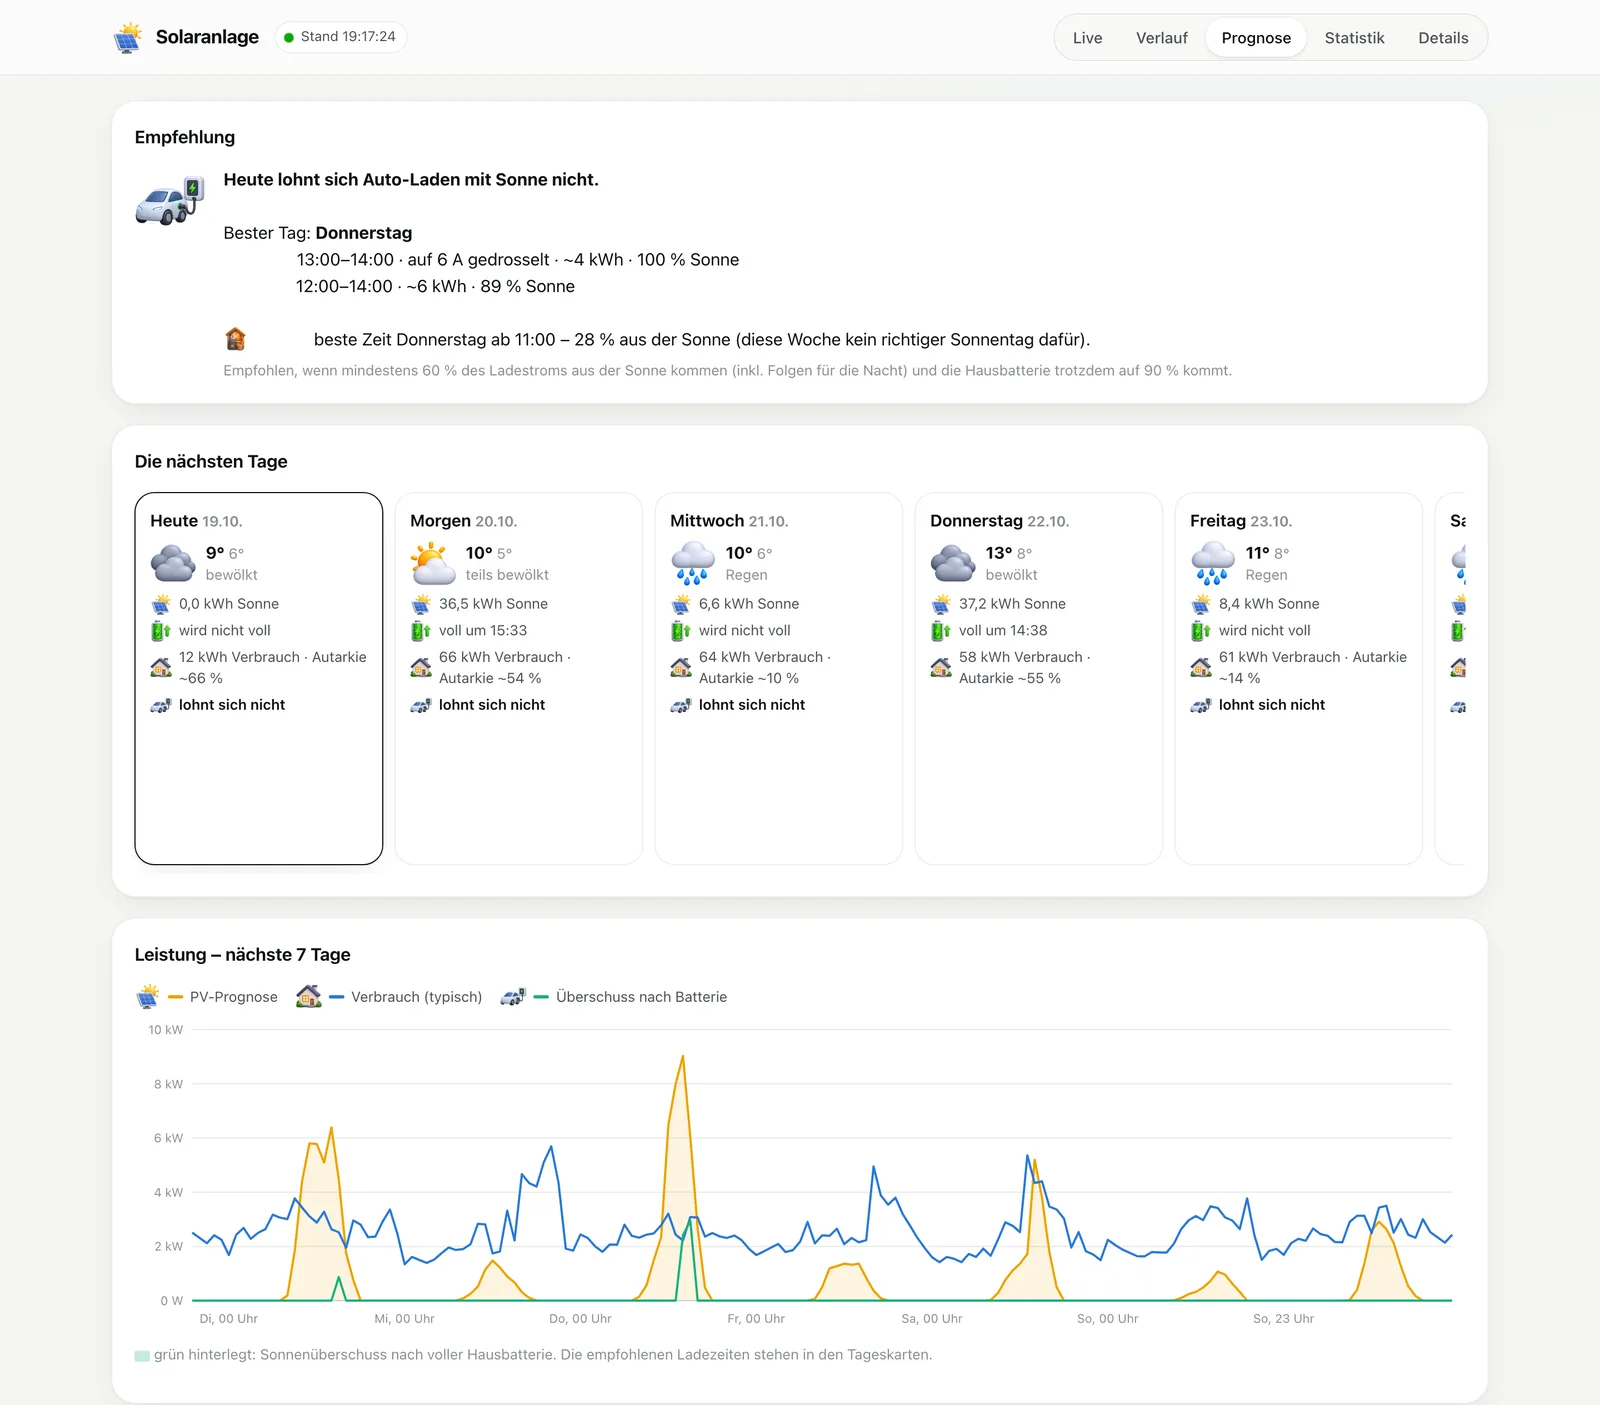Click the Sa, 00 Uhr axis label
This screenshot has height=1405, width=1600.
coord(932,1319)
